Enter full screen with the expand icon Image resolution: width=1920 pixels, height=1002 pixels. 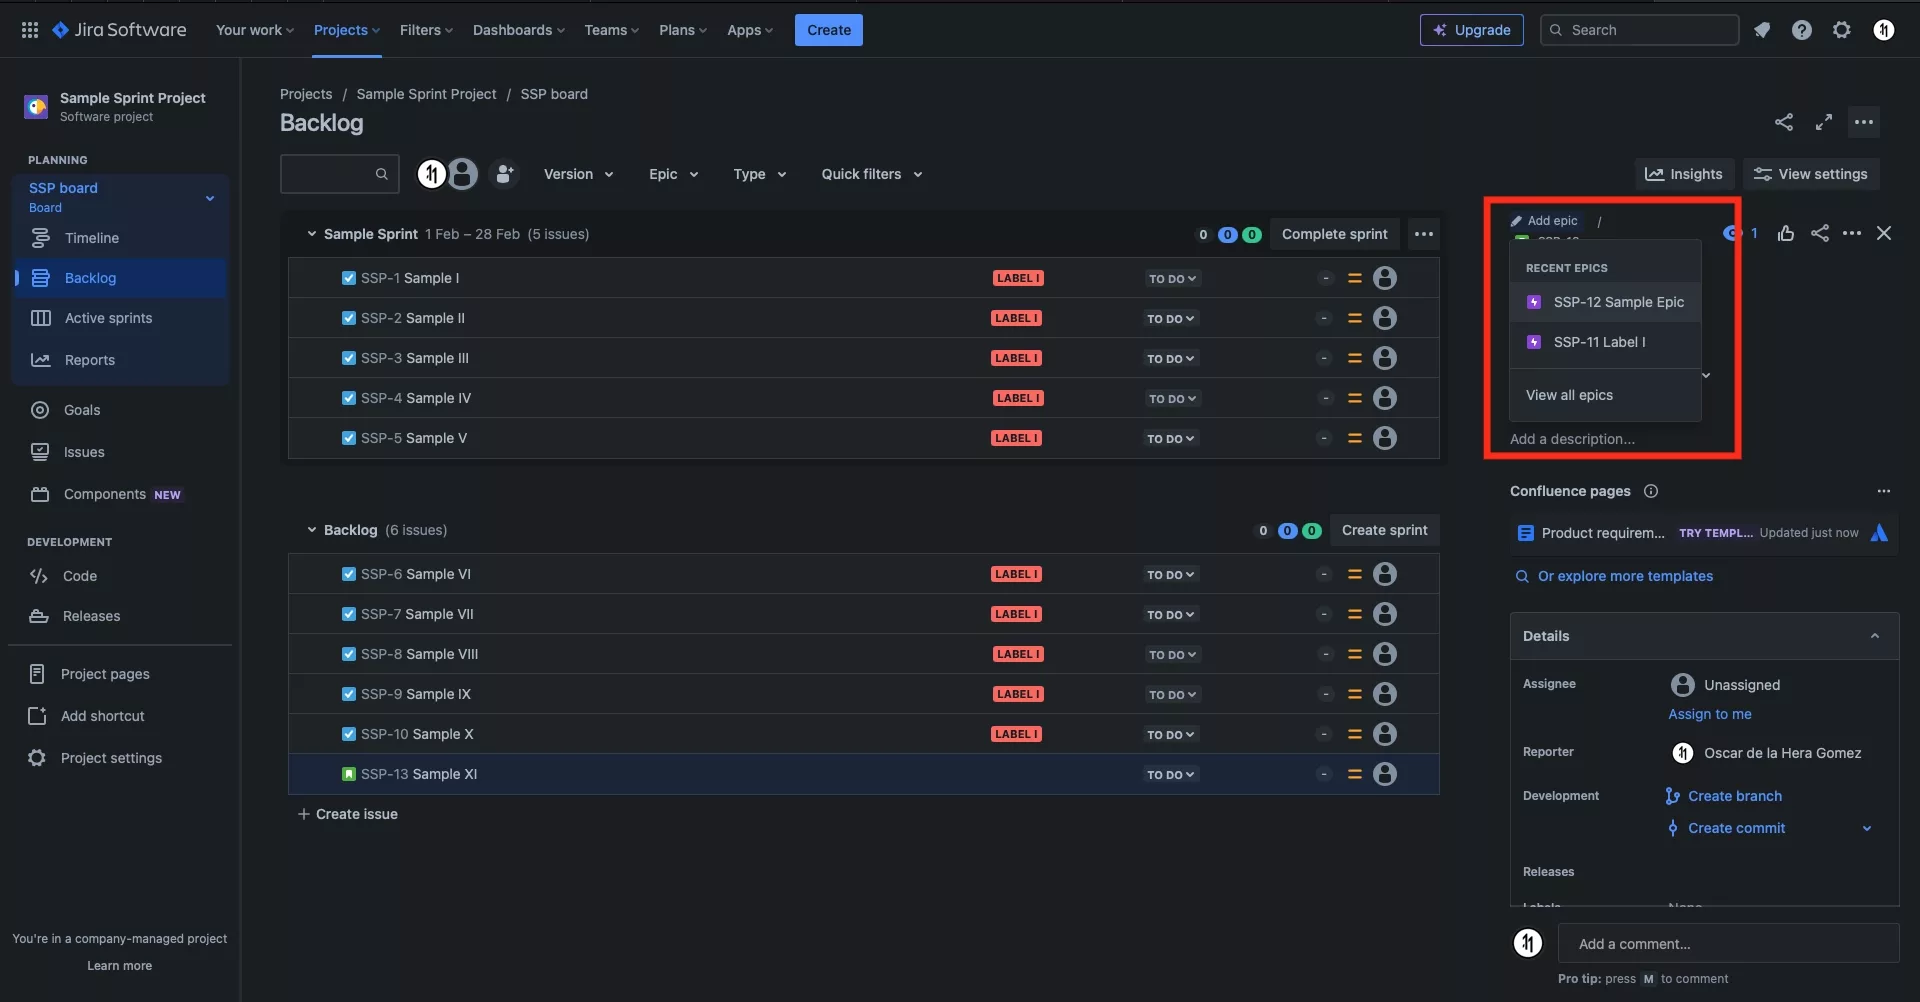click(1824, 122)
